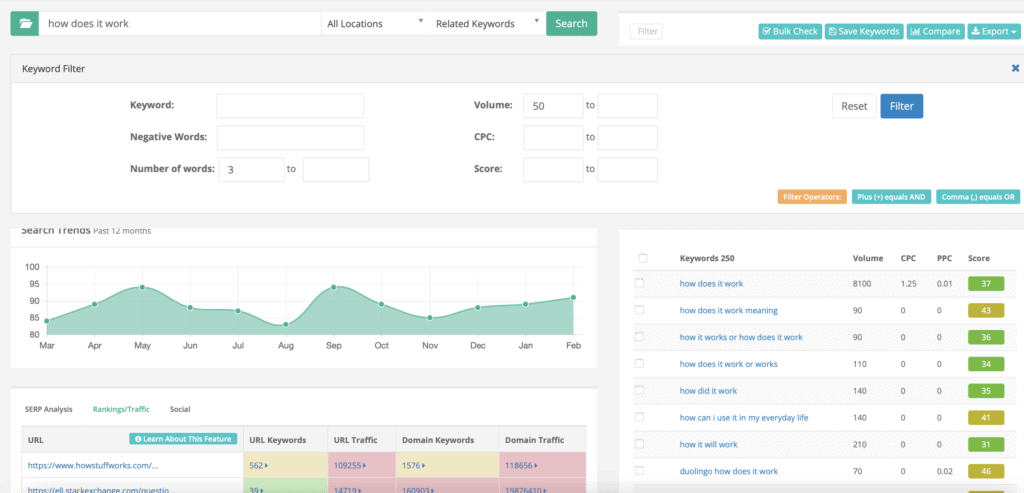
Task: Expand URL Traffic value 109255
Action: click(351, 465)
